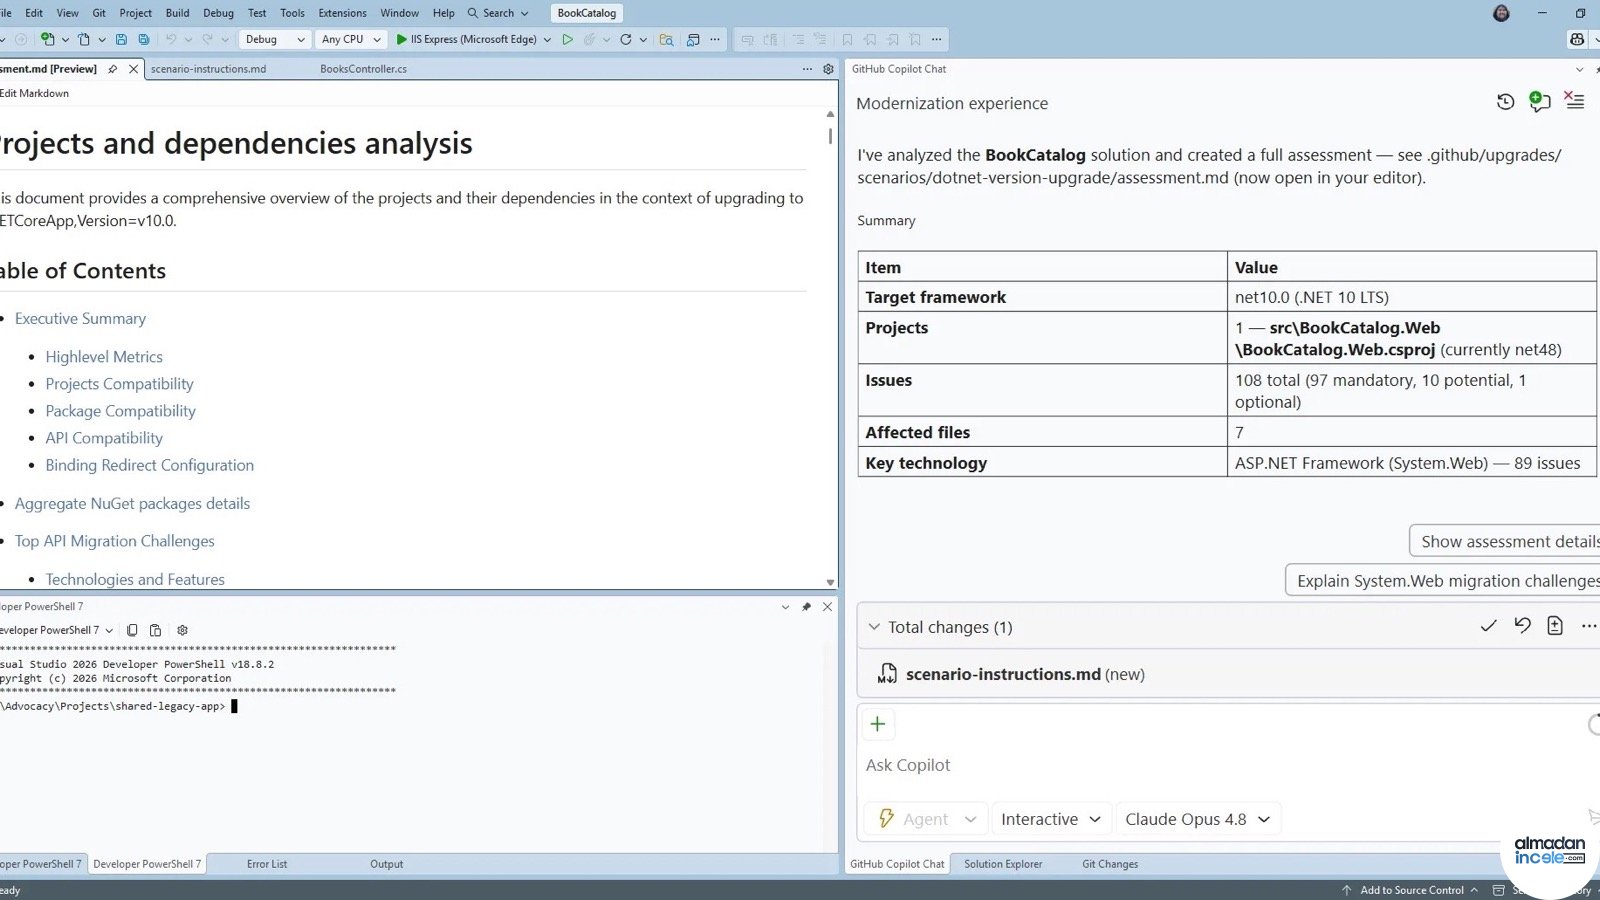Click the Undo arrow in the toolbar
This screenshot has height=900, width=1600.
pos(171,39)
